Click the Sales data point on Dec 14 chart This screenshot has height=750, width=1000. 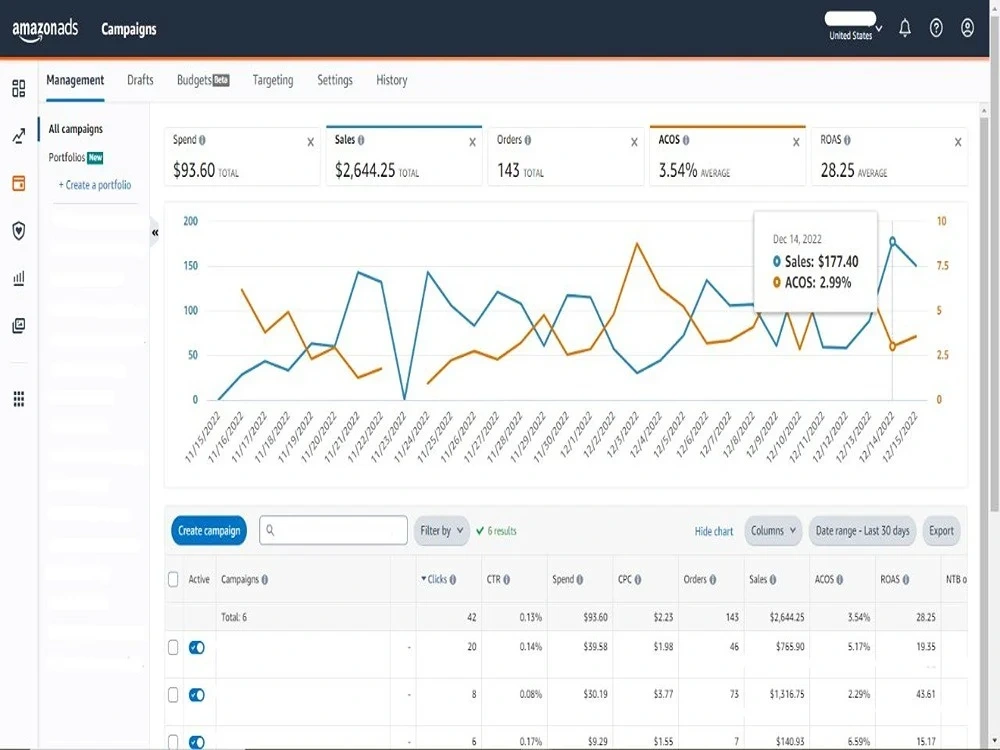(x=892, y=242)
